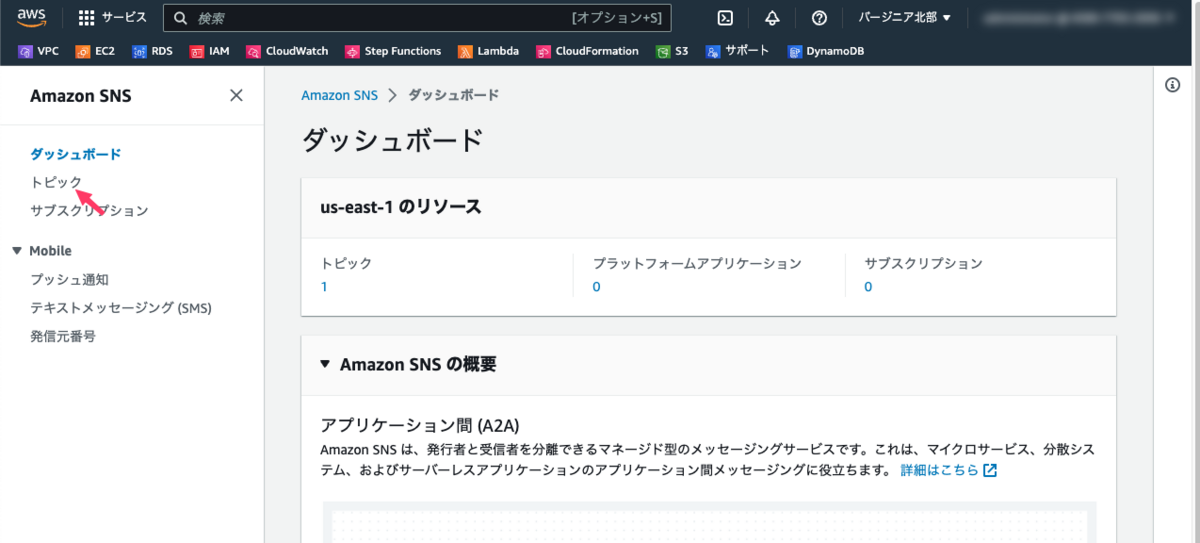Click the Amazon SNS breadcrumb link
The width and height of the screenshot is (1200, 543).
pyautogui.click(x=340, y=95)
